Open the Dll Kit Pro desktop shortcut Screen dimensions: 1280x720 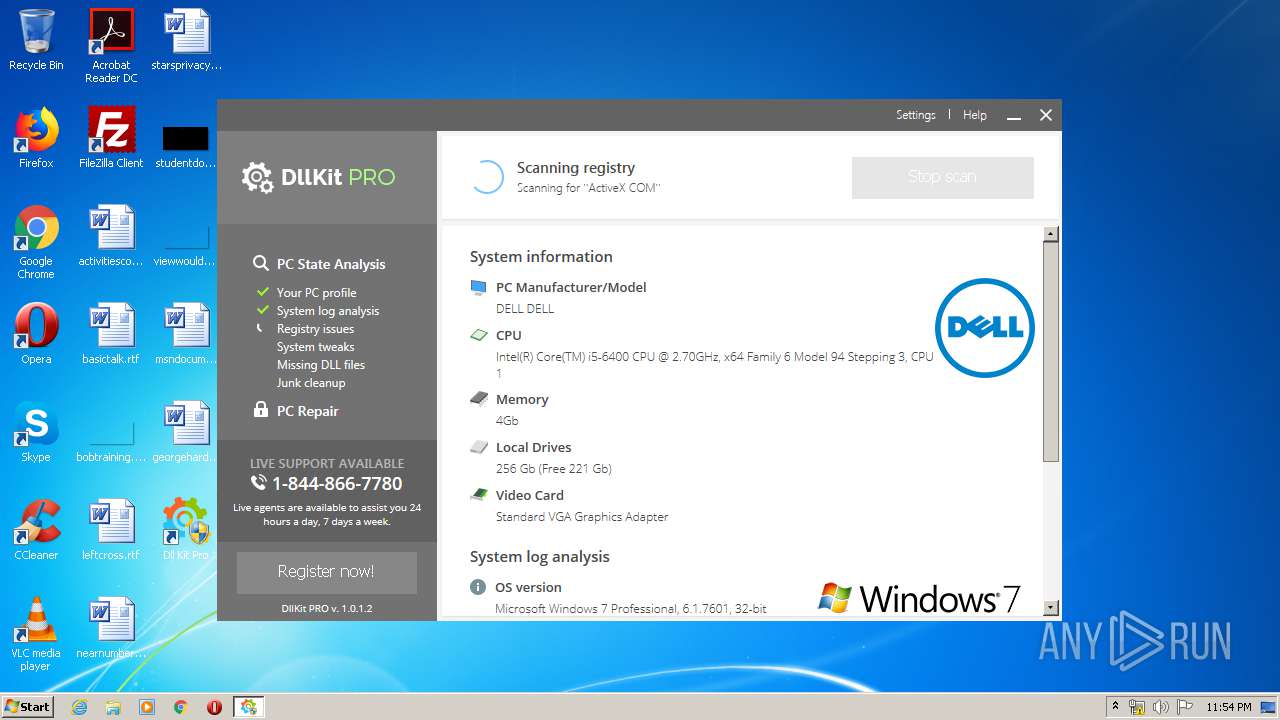coord(186,530)
